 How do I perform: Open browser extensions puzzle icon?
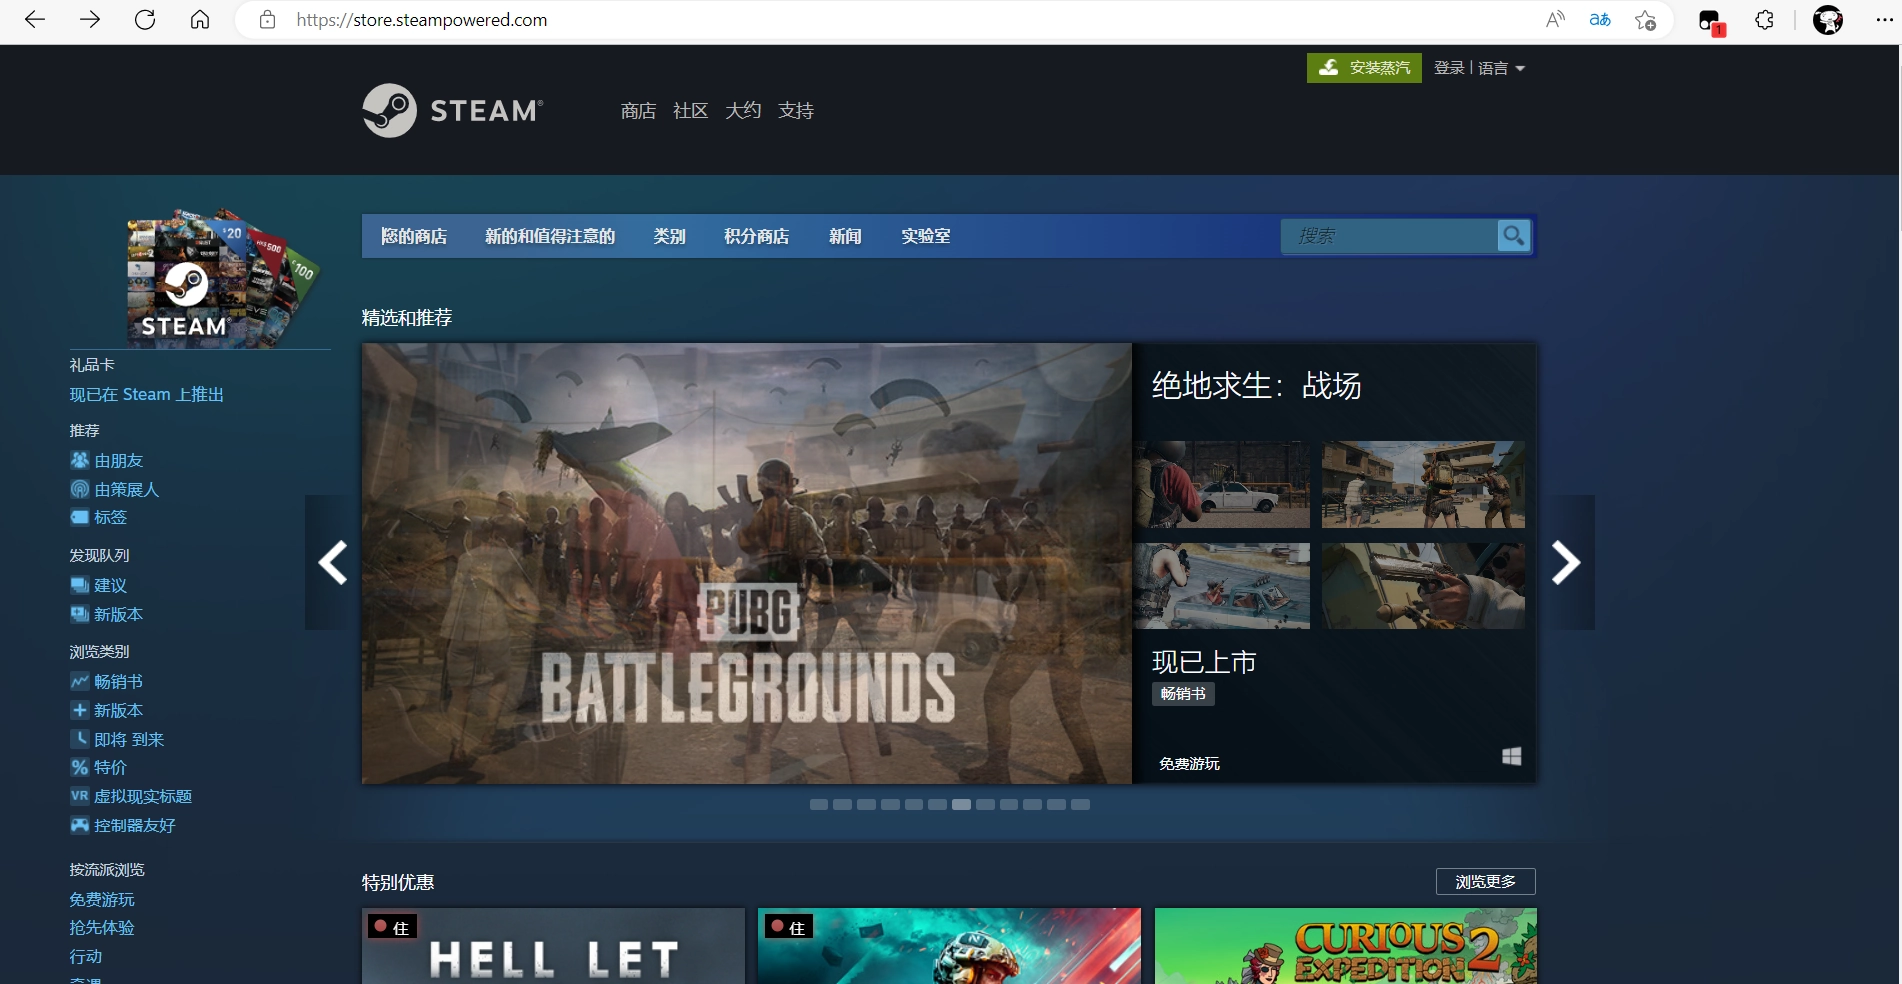[1765, 20]
